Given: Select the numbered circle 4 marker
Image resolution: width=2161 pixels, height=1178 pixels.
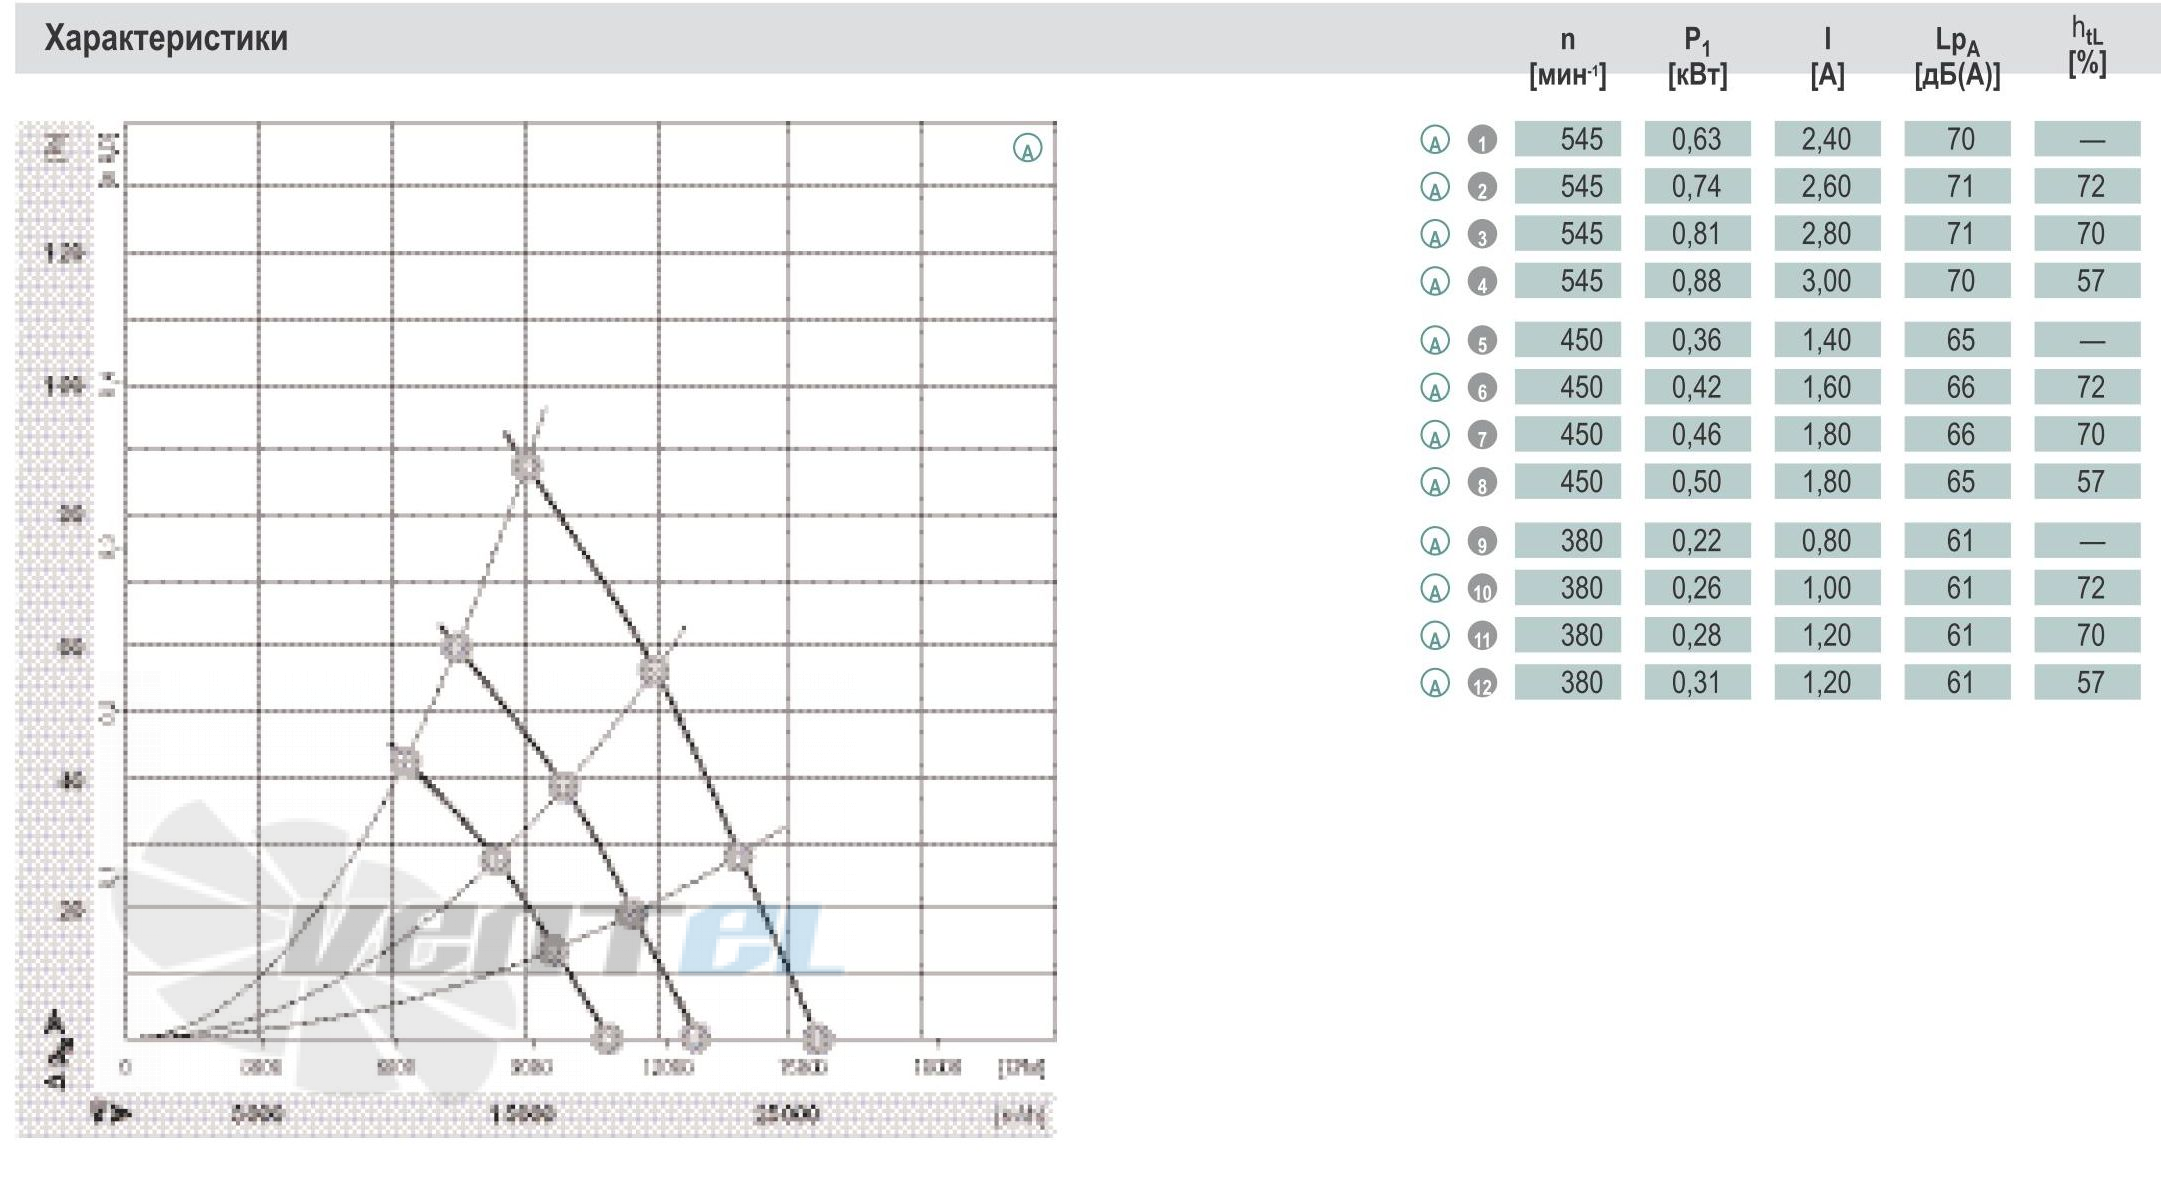Looking at the screenshot, I should (1482, 282).
